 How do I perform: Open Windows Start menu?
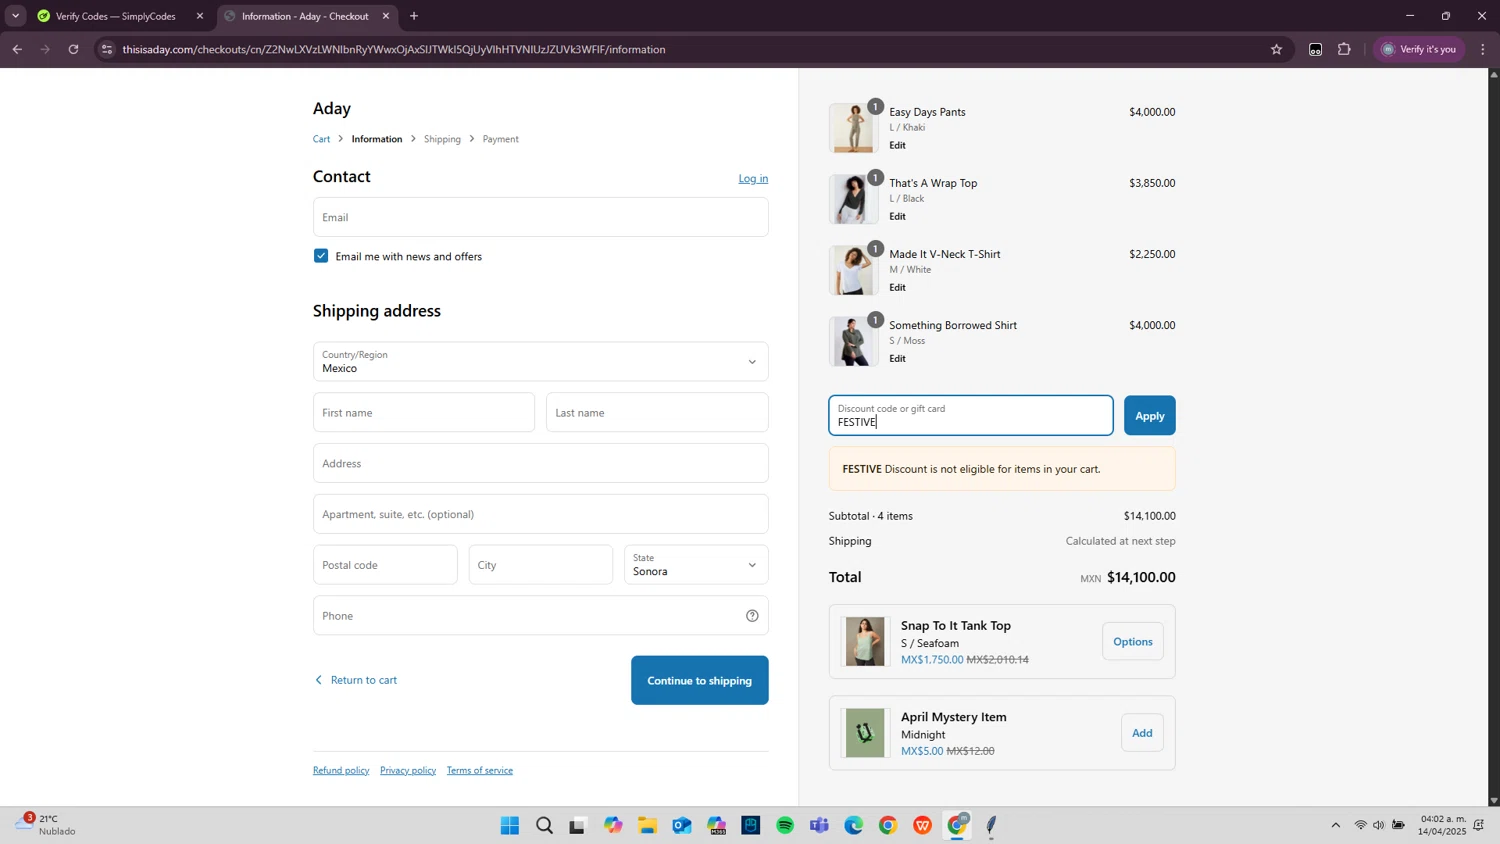510,826
